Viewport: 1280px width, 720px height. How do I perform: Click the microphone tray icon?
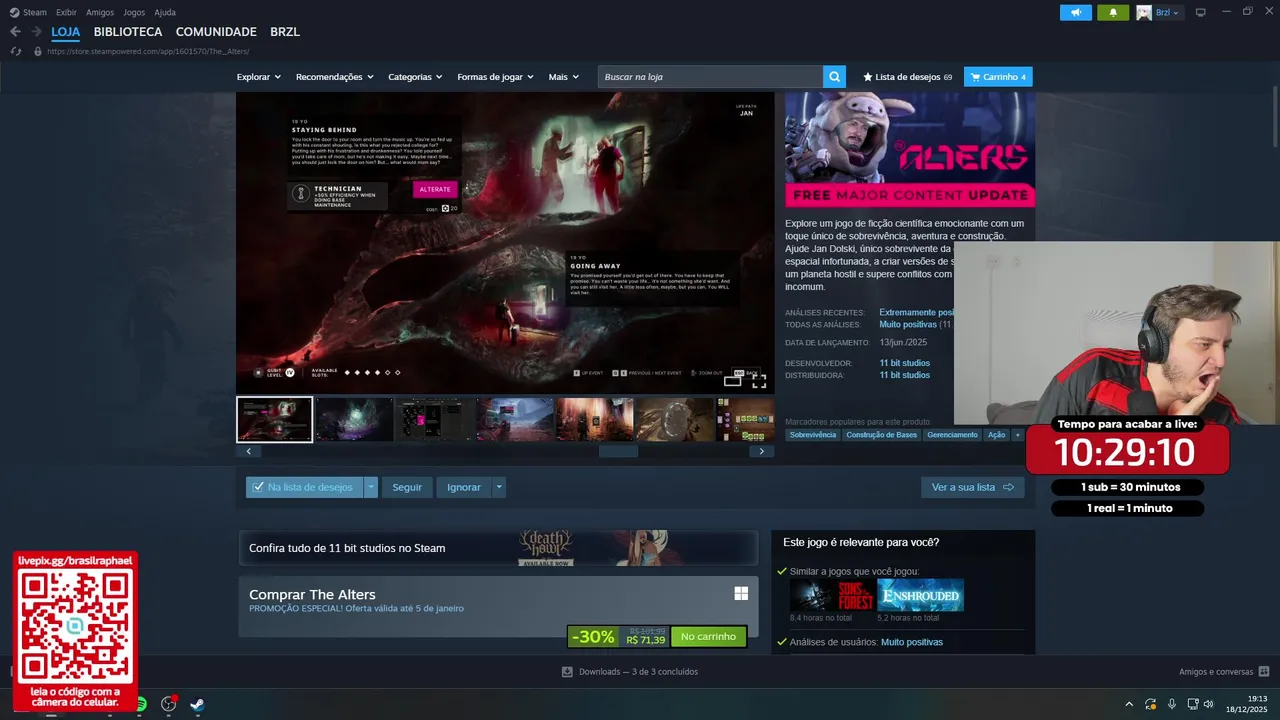pos(1171,704)
